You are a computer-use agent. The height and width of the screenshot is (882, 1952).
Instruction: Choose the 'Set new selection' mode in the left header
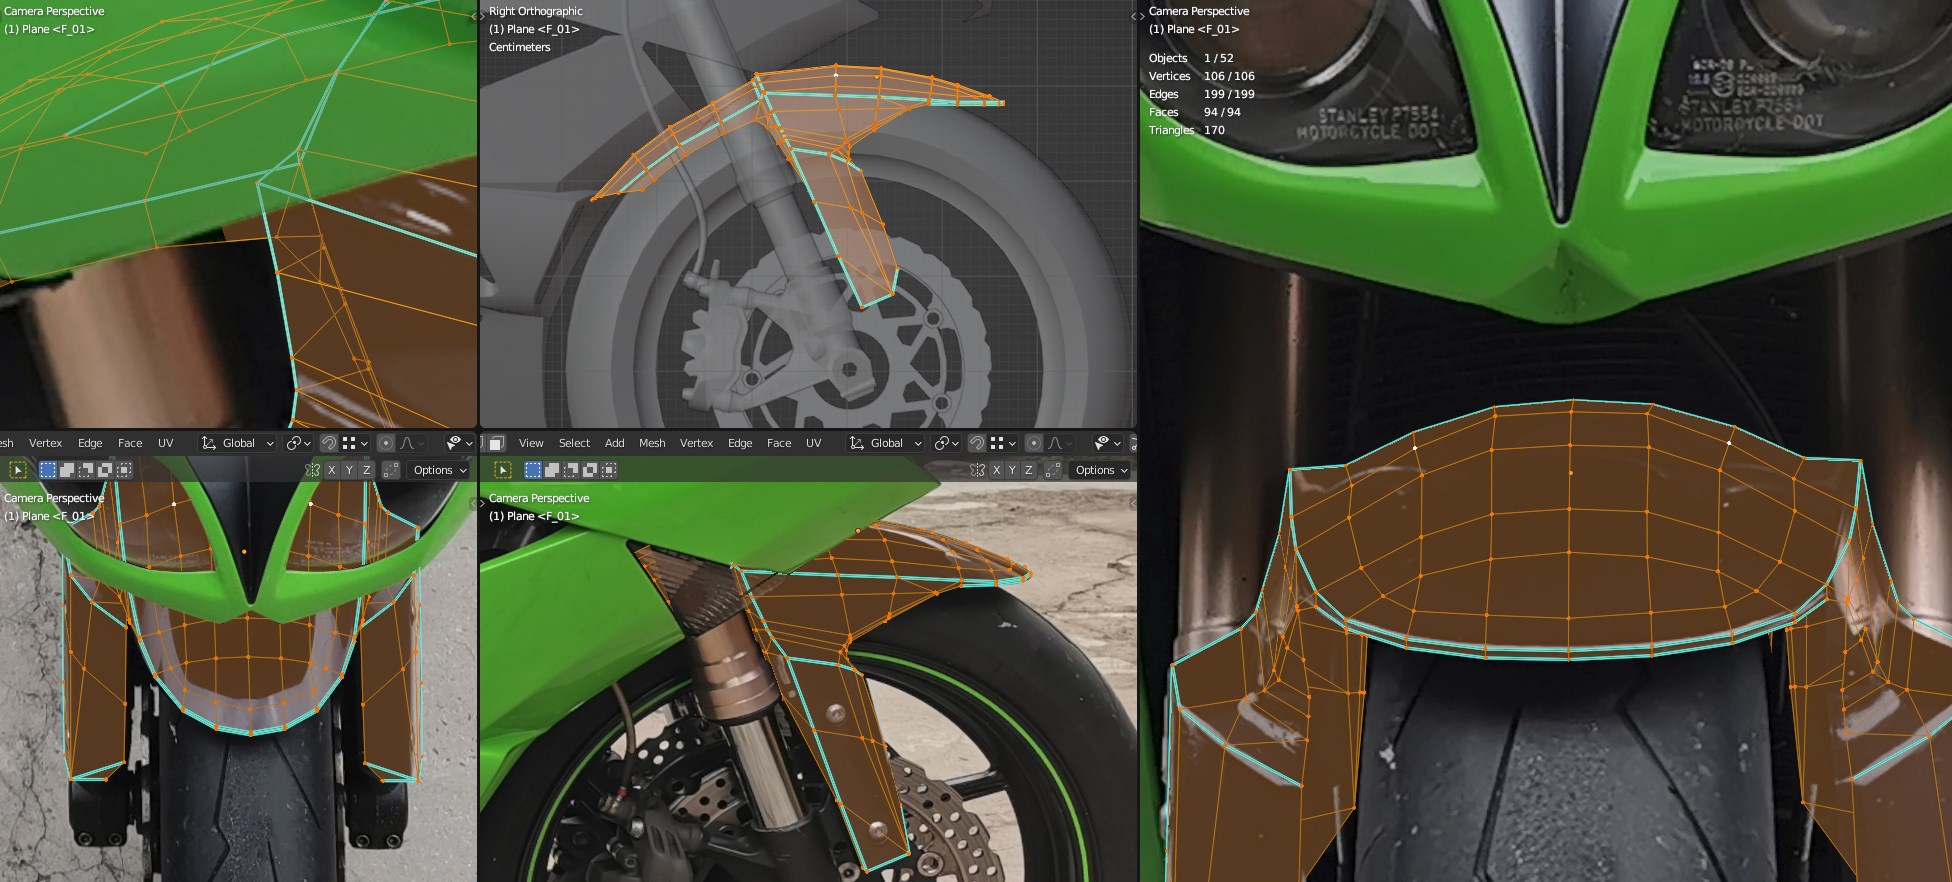pyautogui.click(x=47, y=469)
